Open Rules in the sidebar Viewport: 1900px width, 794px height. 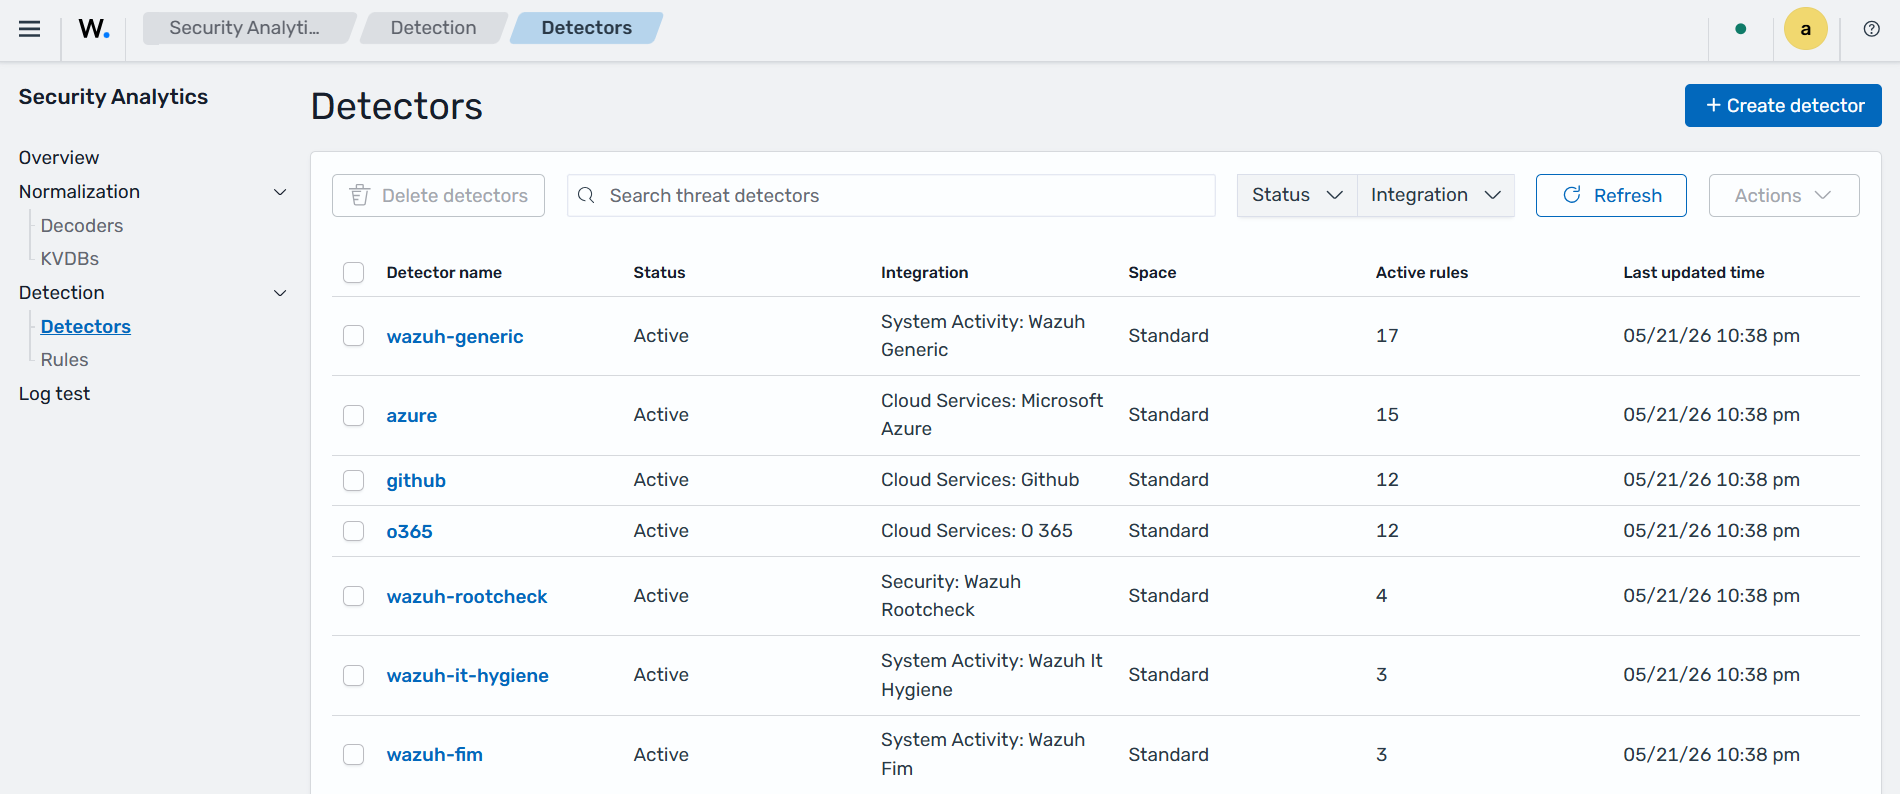[x=65, y=360]
